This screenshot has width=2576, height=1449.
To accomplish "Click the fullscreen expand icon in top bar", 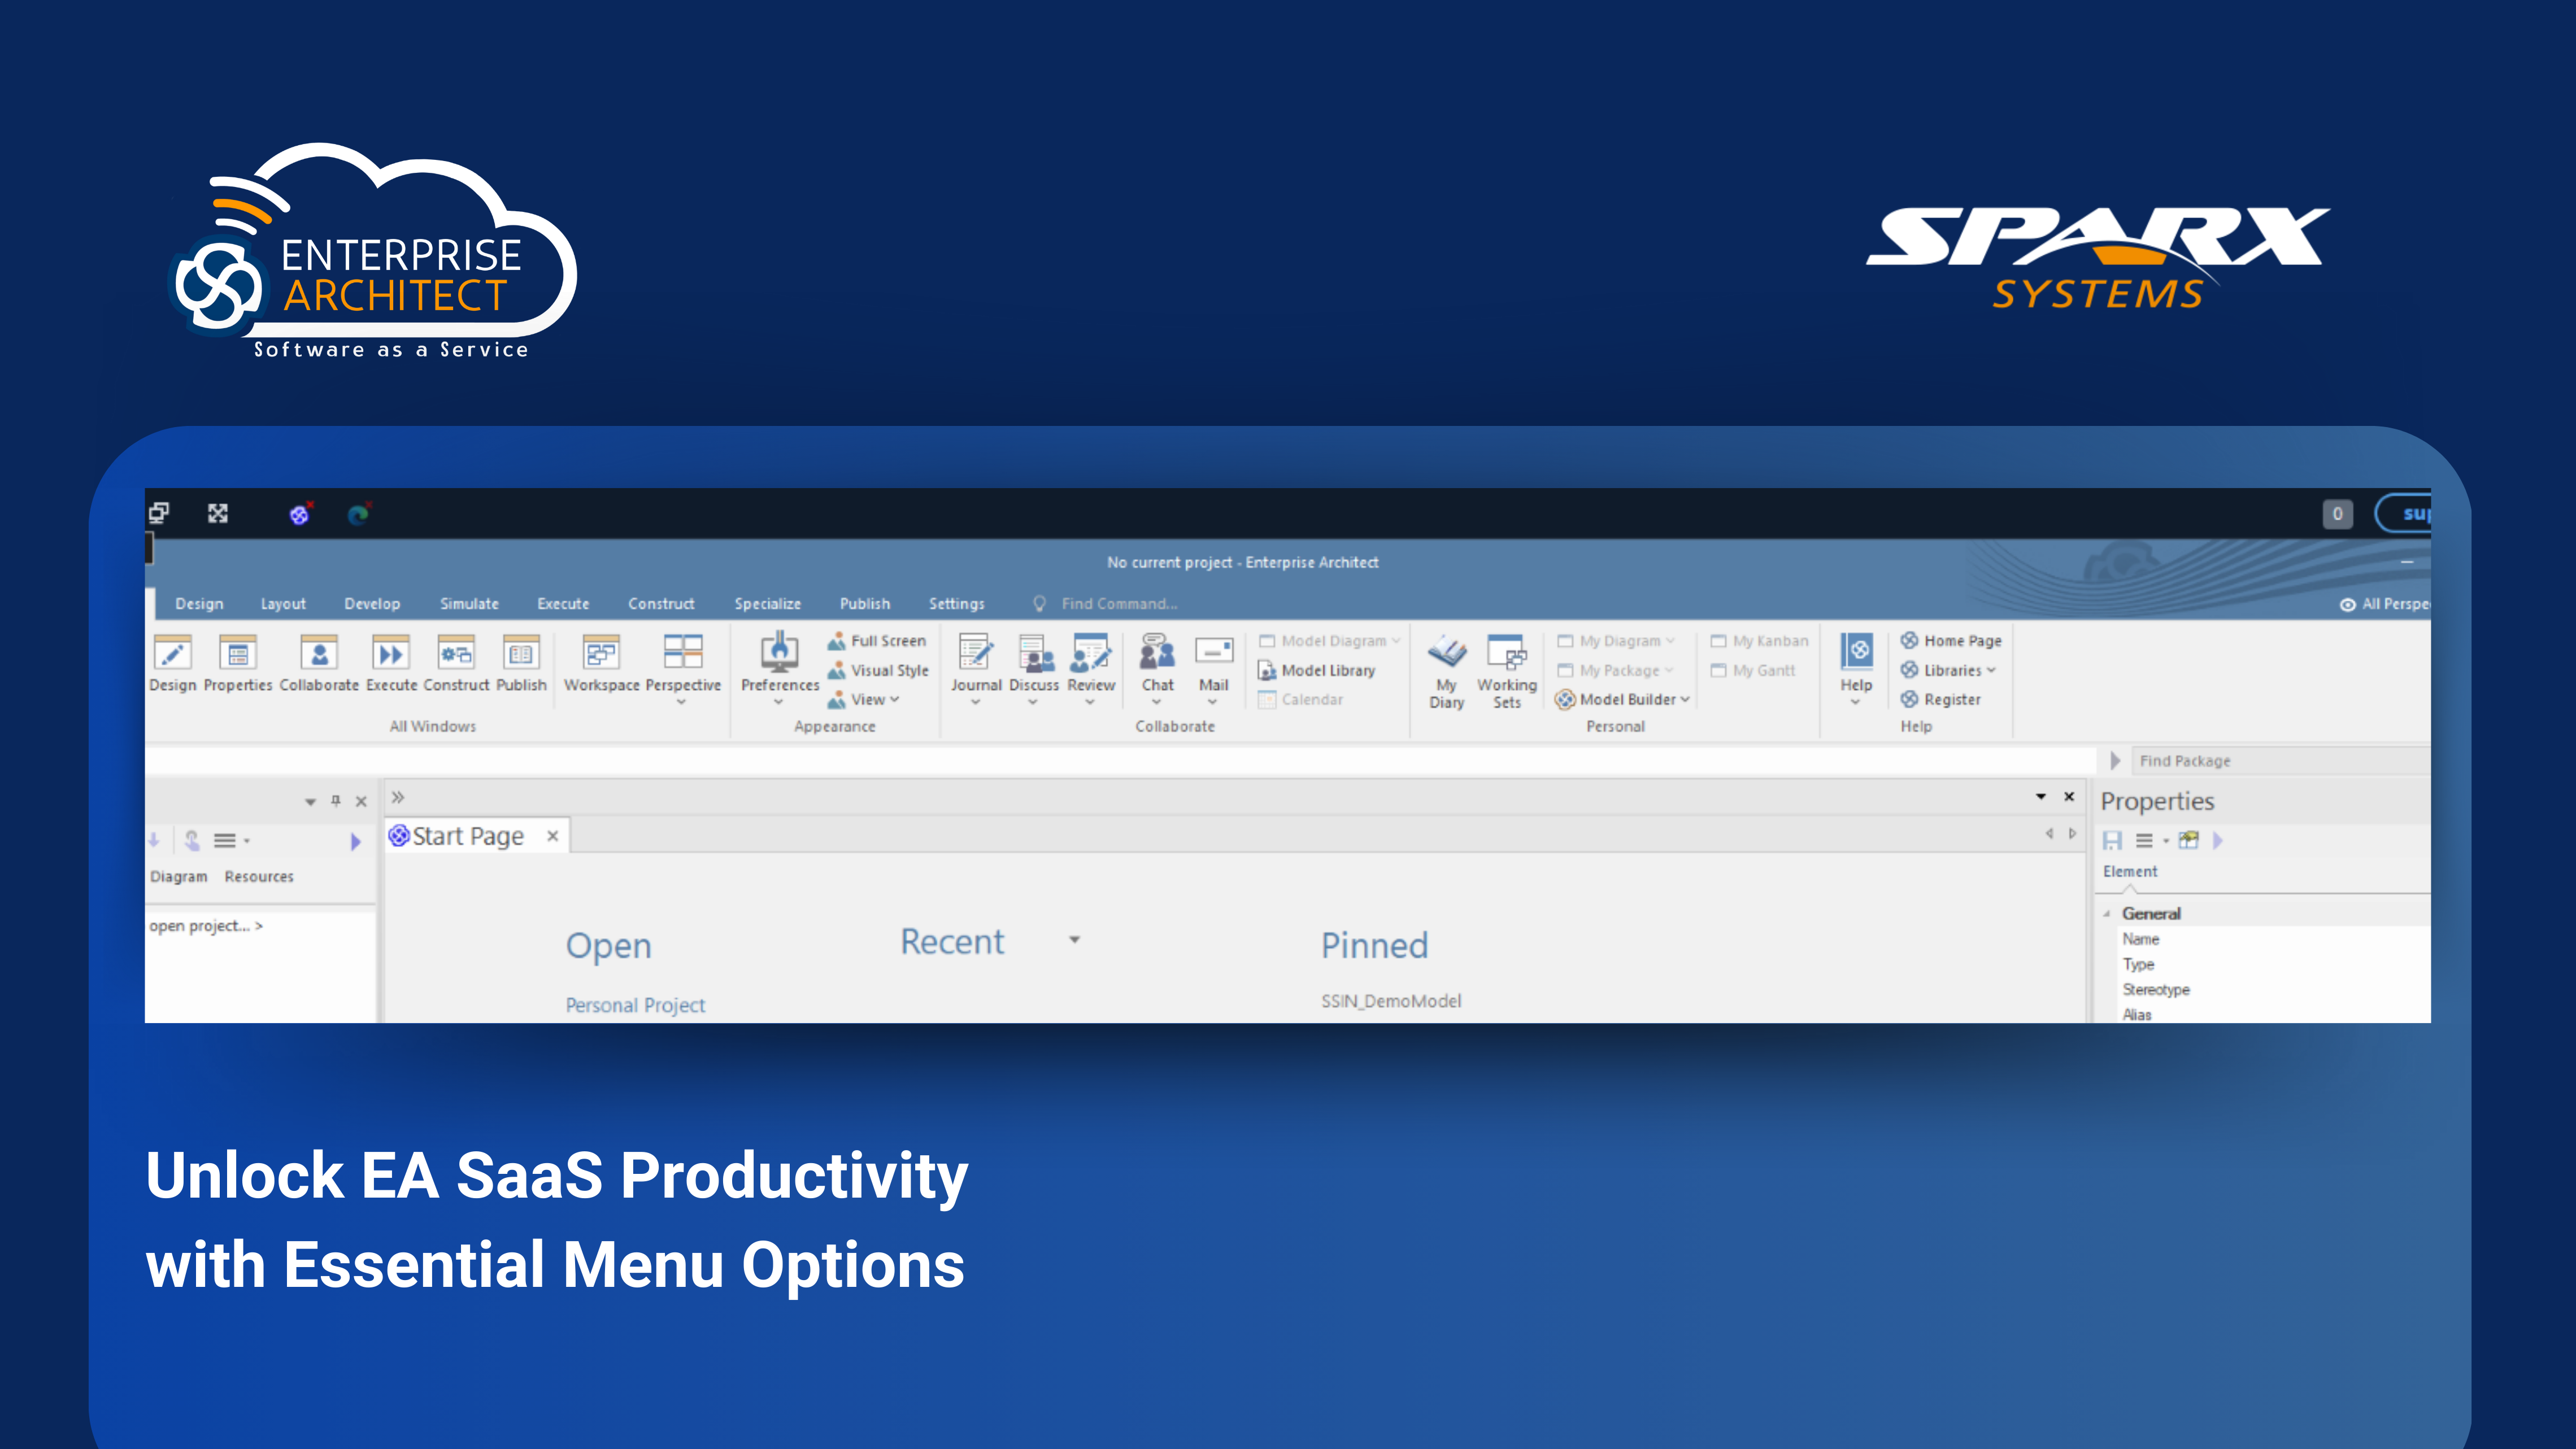I will (x=218, y=513).
